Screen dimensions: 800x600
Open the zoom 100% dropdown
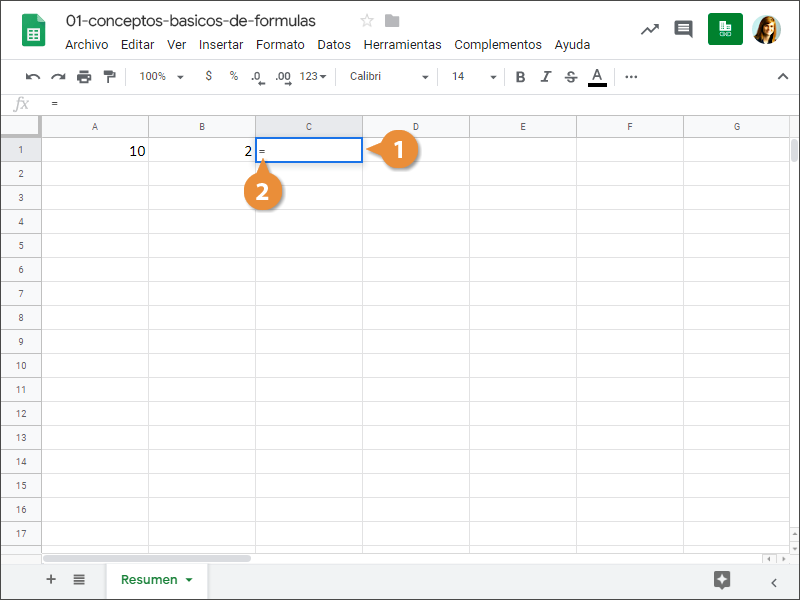[x=161, y=77]
